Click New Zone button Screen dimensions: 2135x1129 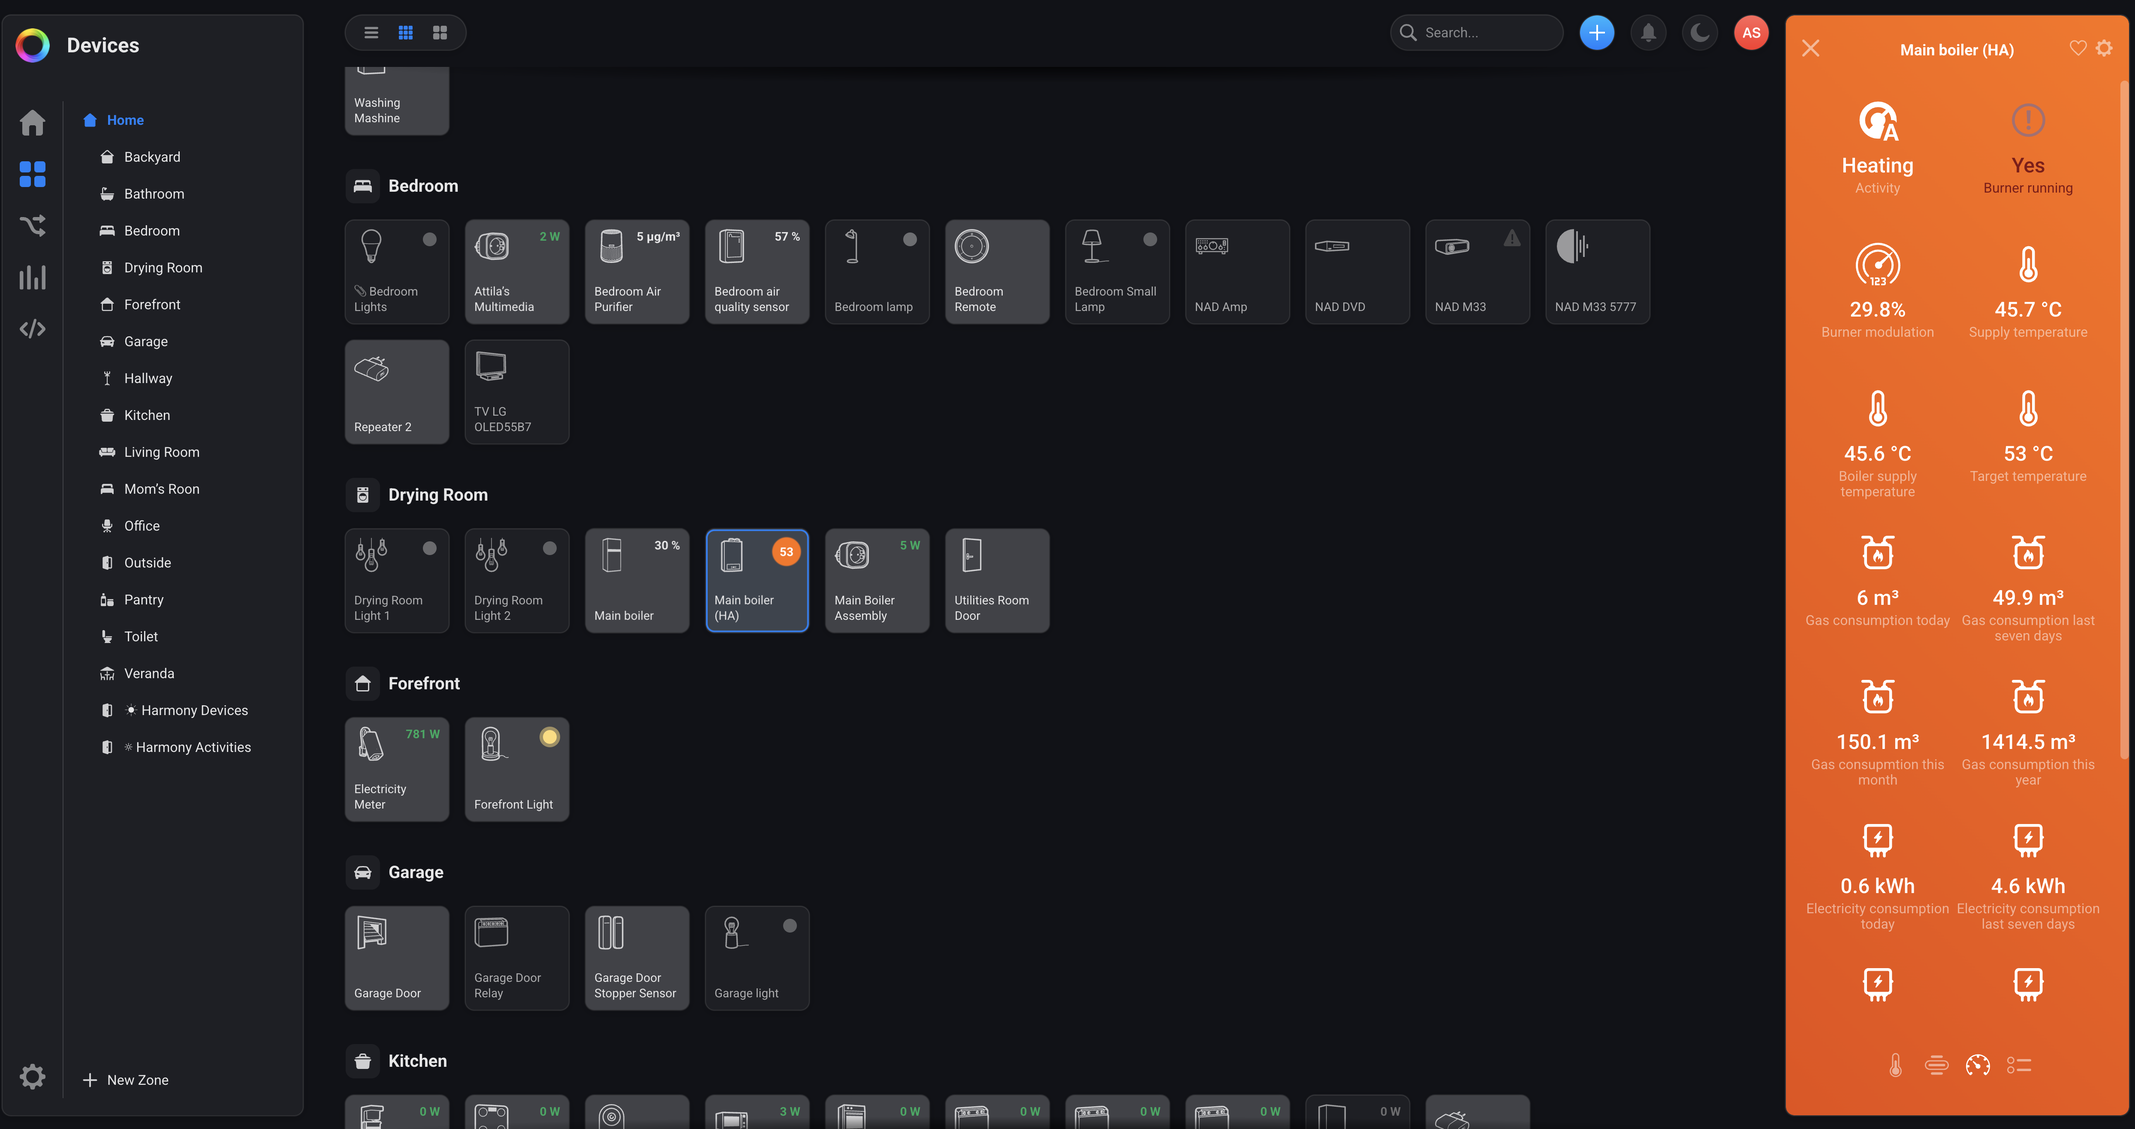coord(126,1080)
